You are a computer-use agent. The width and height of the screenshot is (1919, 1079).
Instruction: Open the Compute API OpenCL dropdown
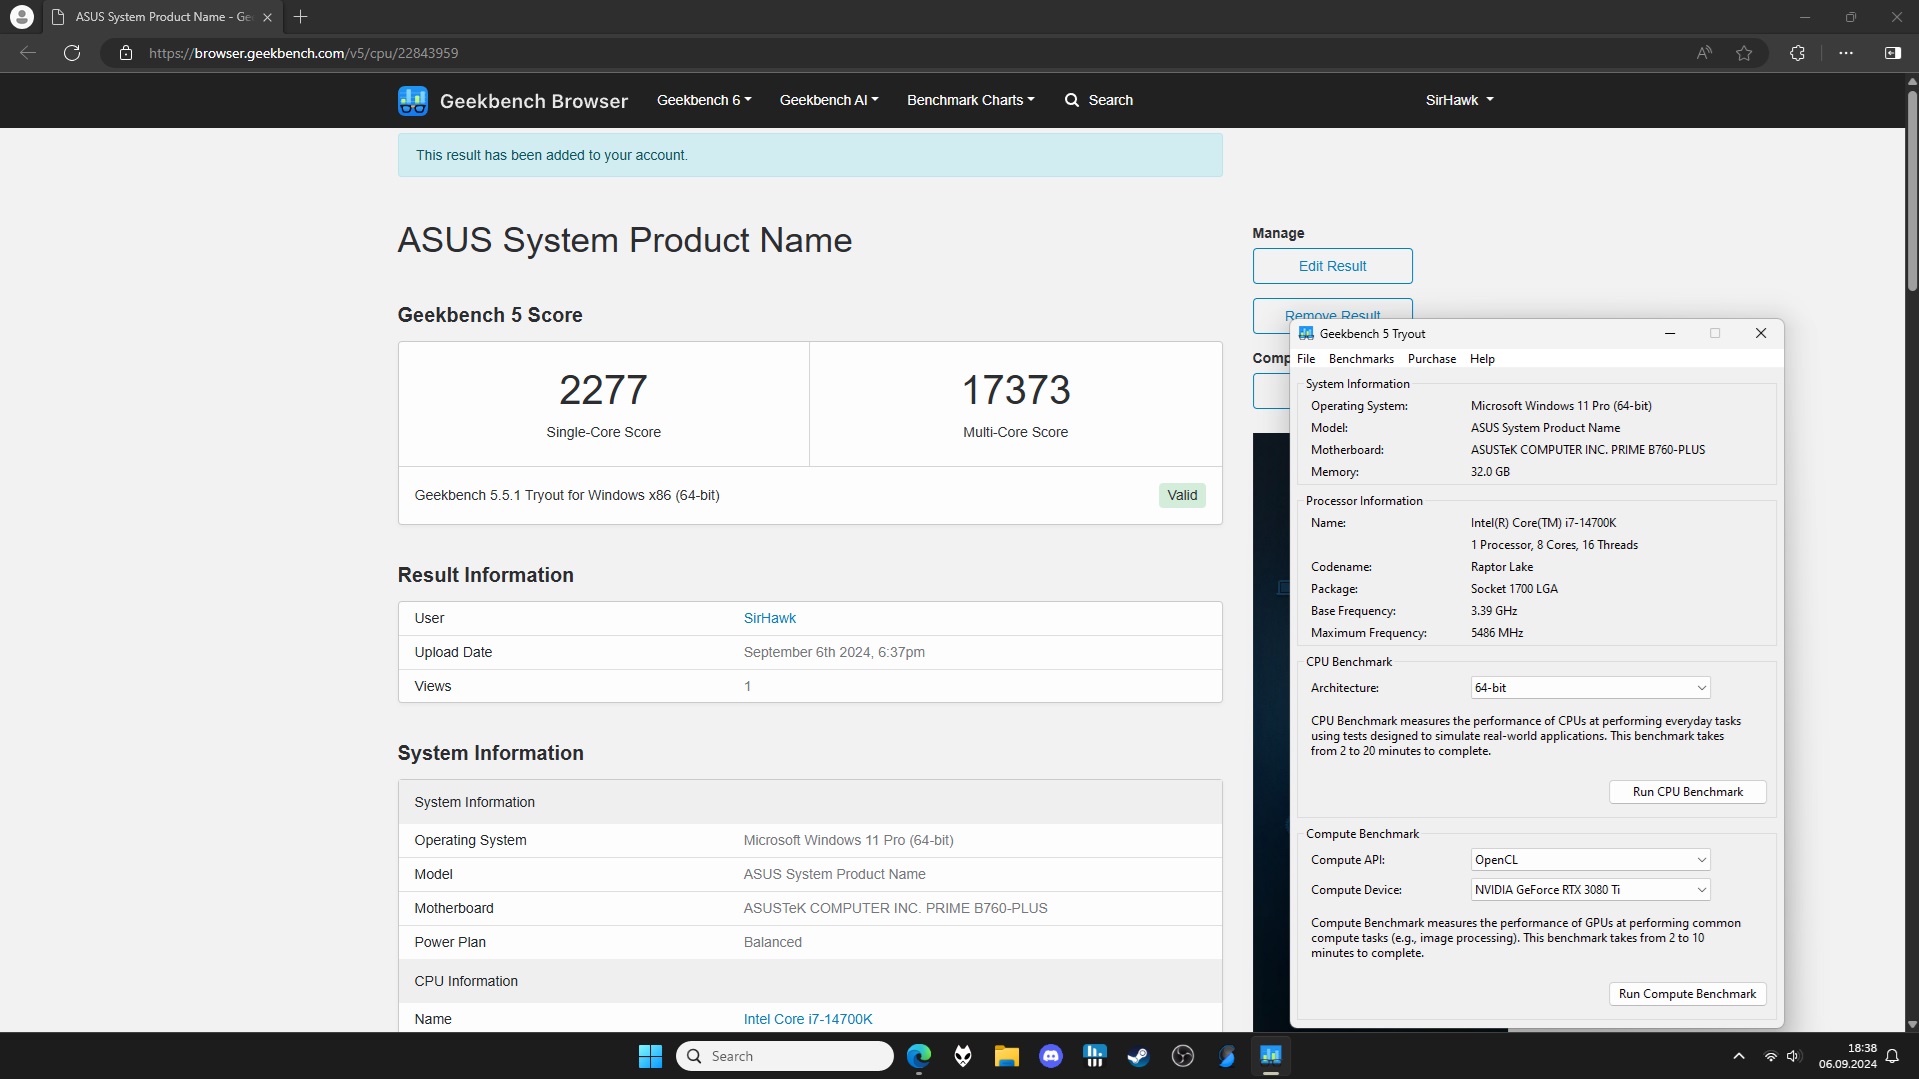click(x=1590, y=860)
